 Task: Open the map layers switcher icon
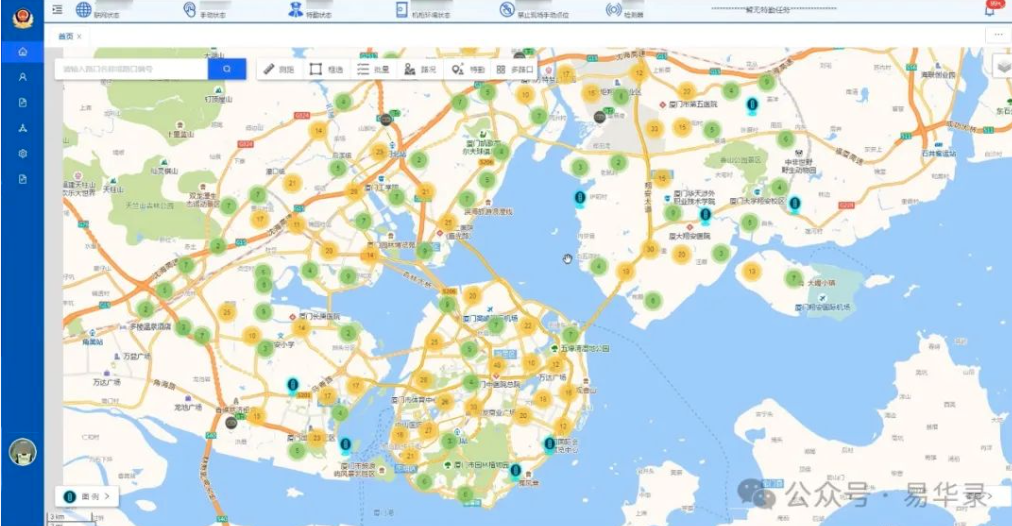coord(1003,66)
